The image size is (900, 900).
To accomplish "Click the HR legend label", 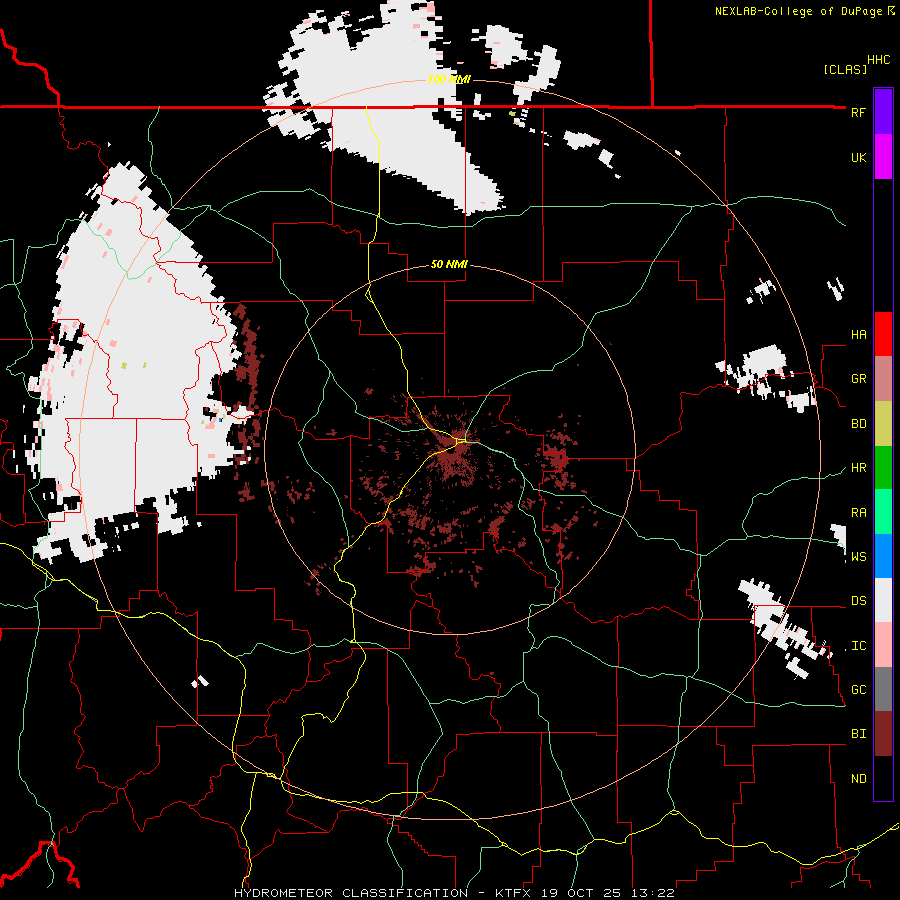I will (x=858, y=468).
